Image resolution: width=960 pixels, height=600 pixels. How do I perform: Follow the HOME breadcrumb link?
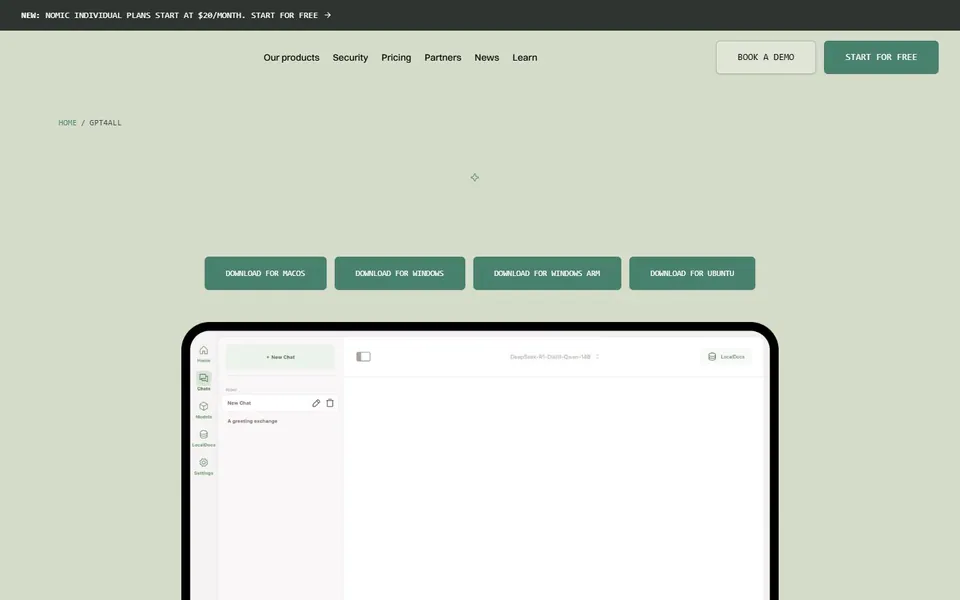pyautogui.click(x=67, y=122)
